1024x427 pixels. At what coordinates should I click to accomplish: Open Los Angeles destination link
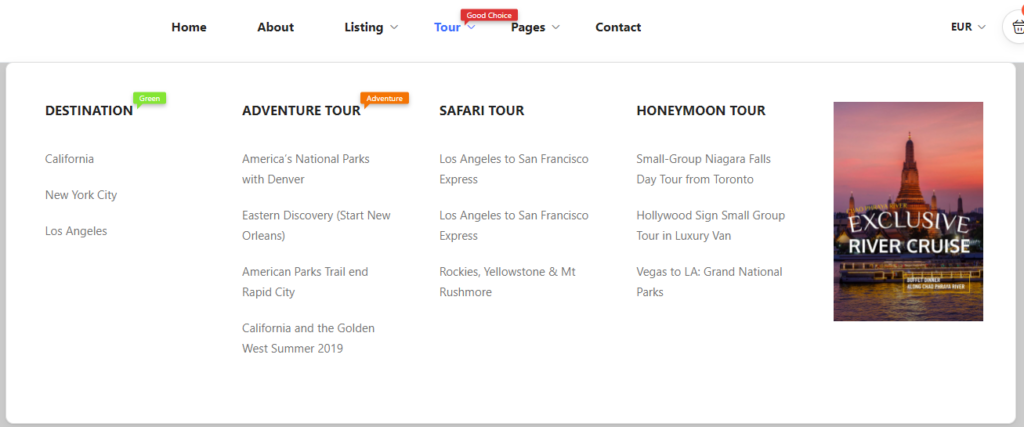click(76, 231)
